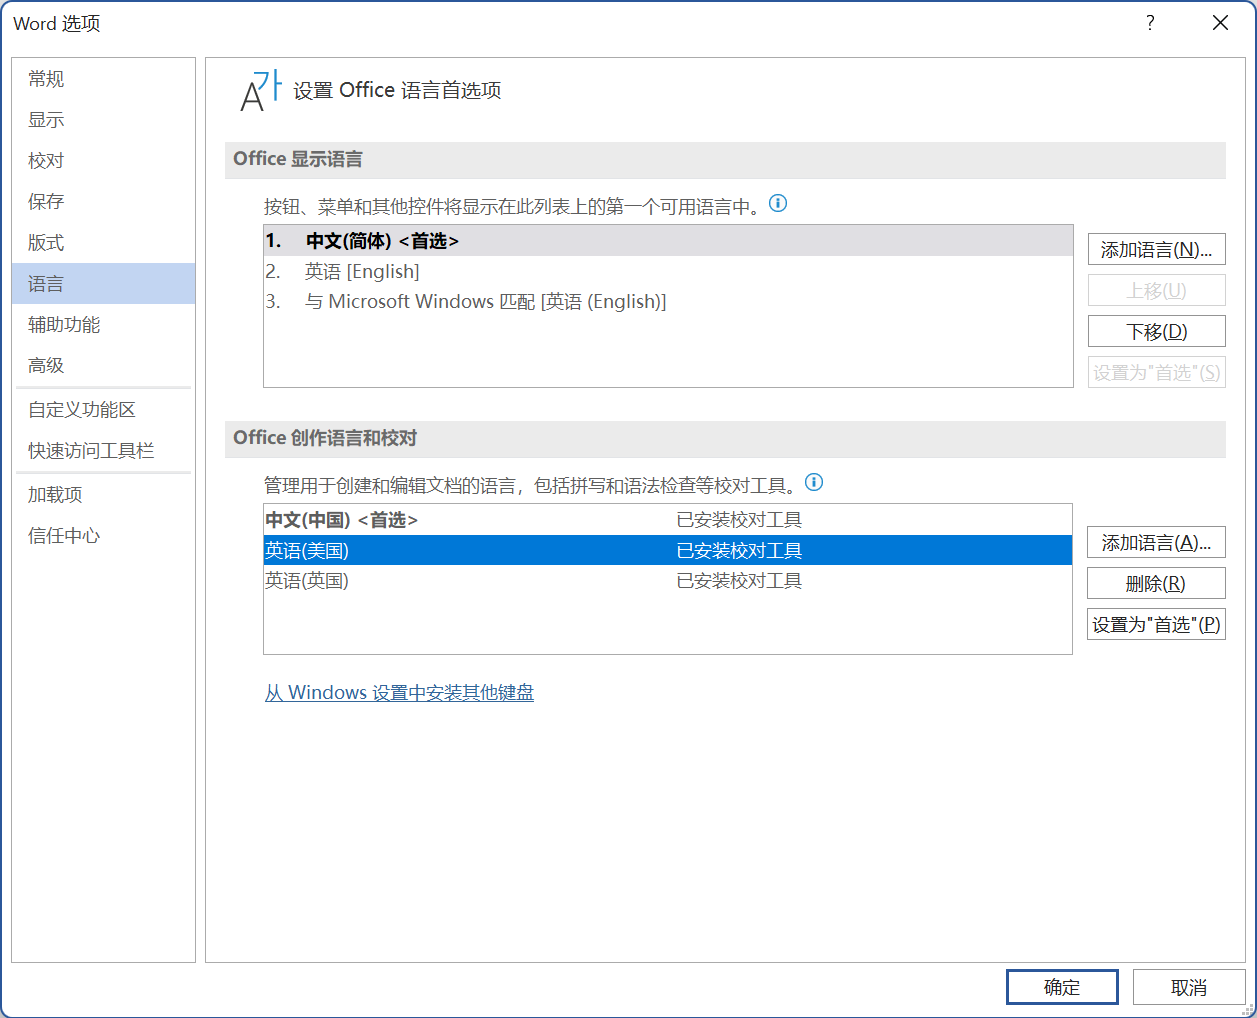
Task: Select 高级 in the sidebar
Action: point(46,366)
